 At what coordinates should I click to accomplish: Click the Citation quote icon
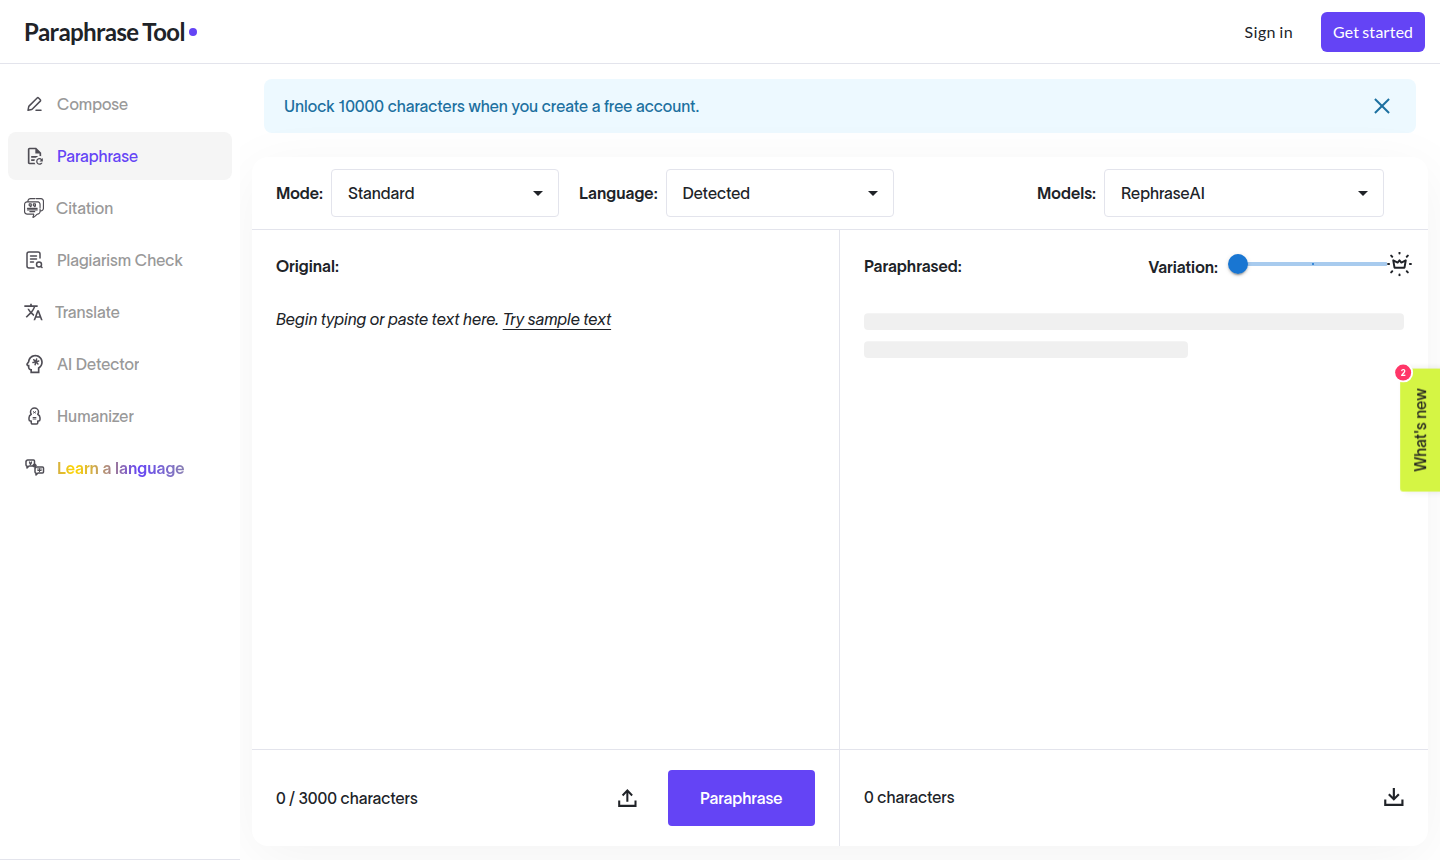click(34, 208)
